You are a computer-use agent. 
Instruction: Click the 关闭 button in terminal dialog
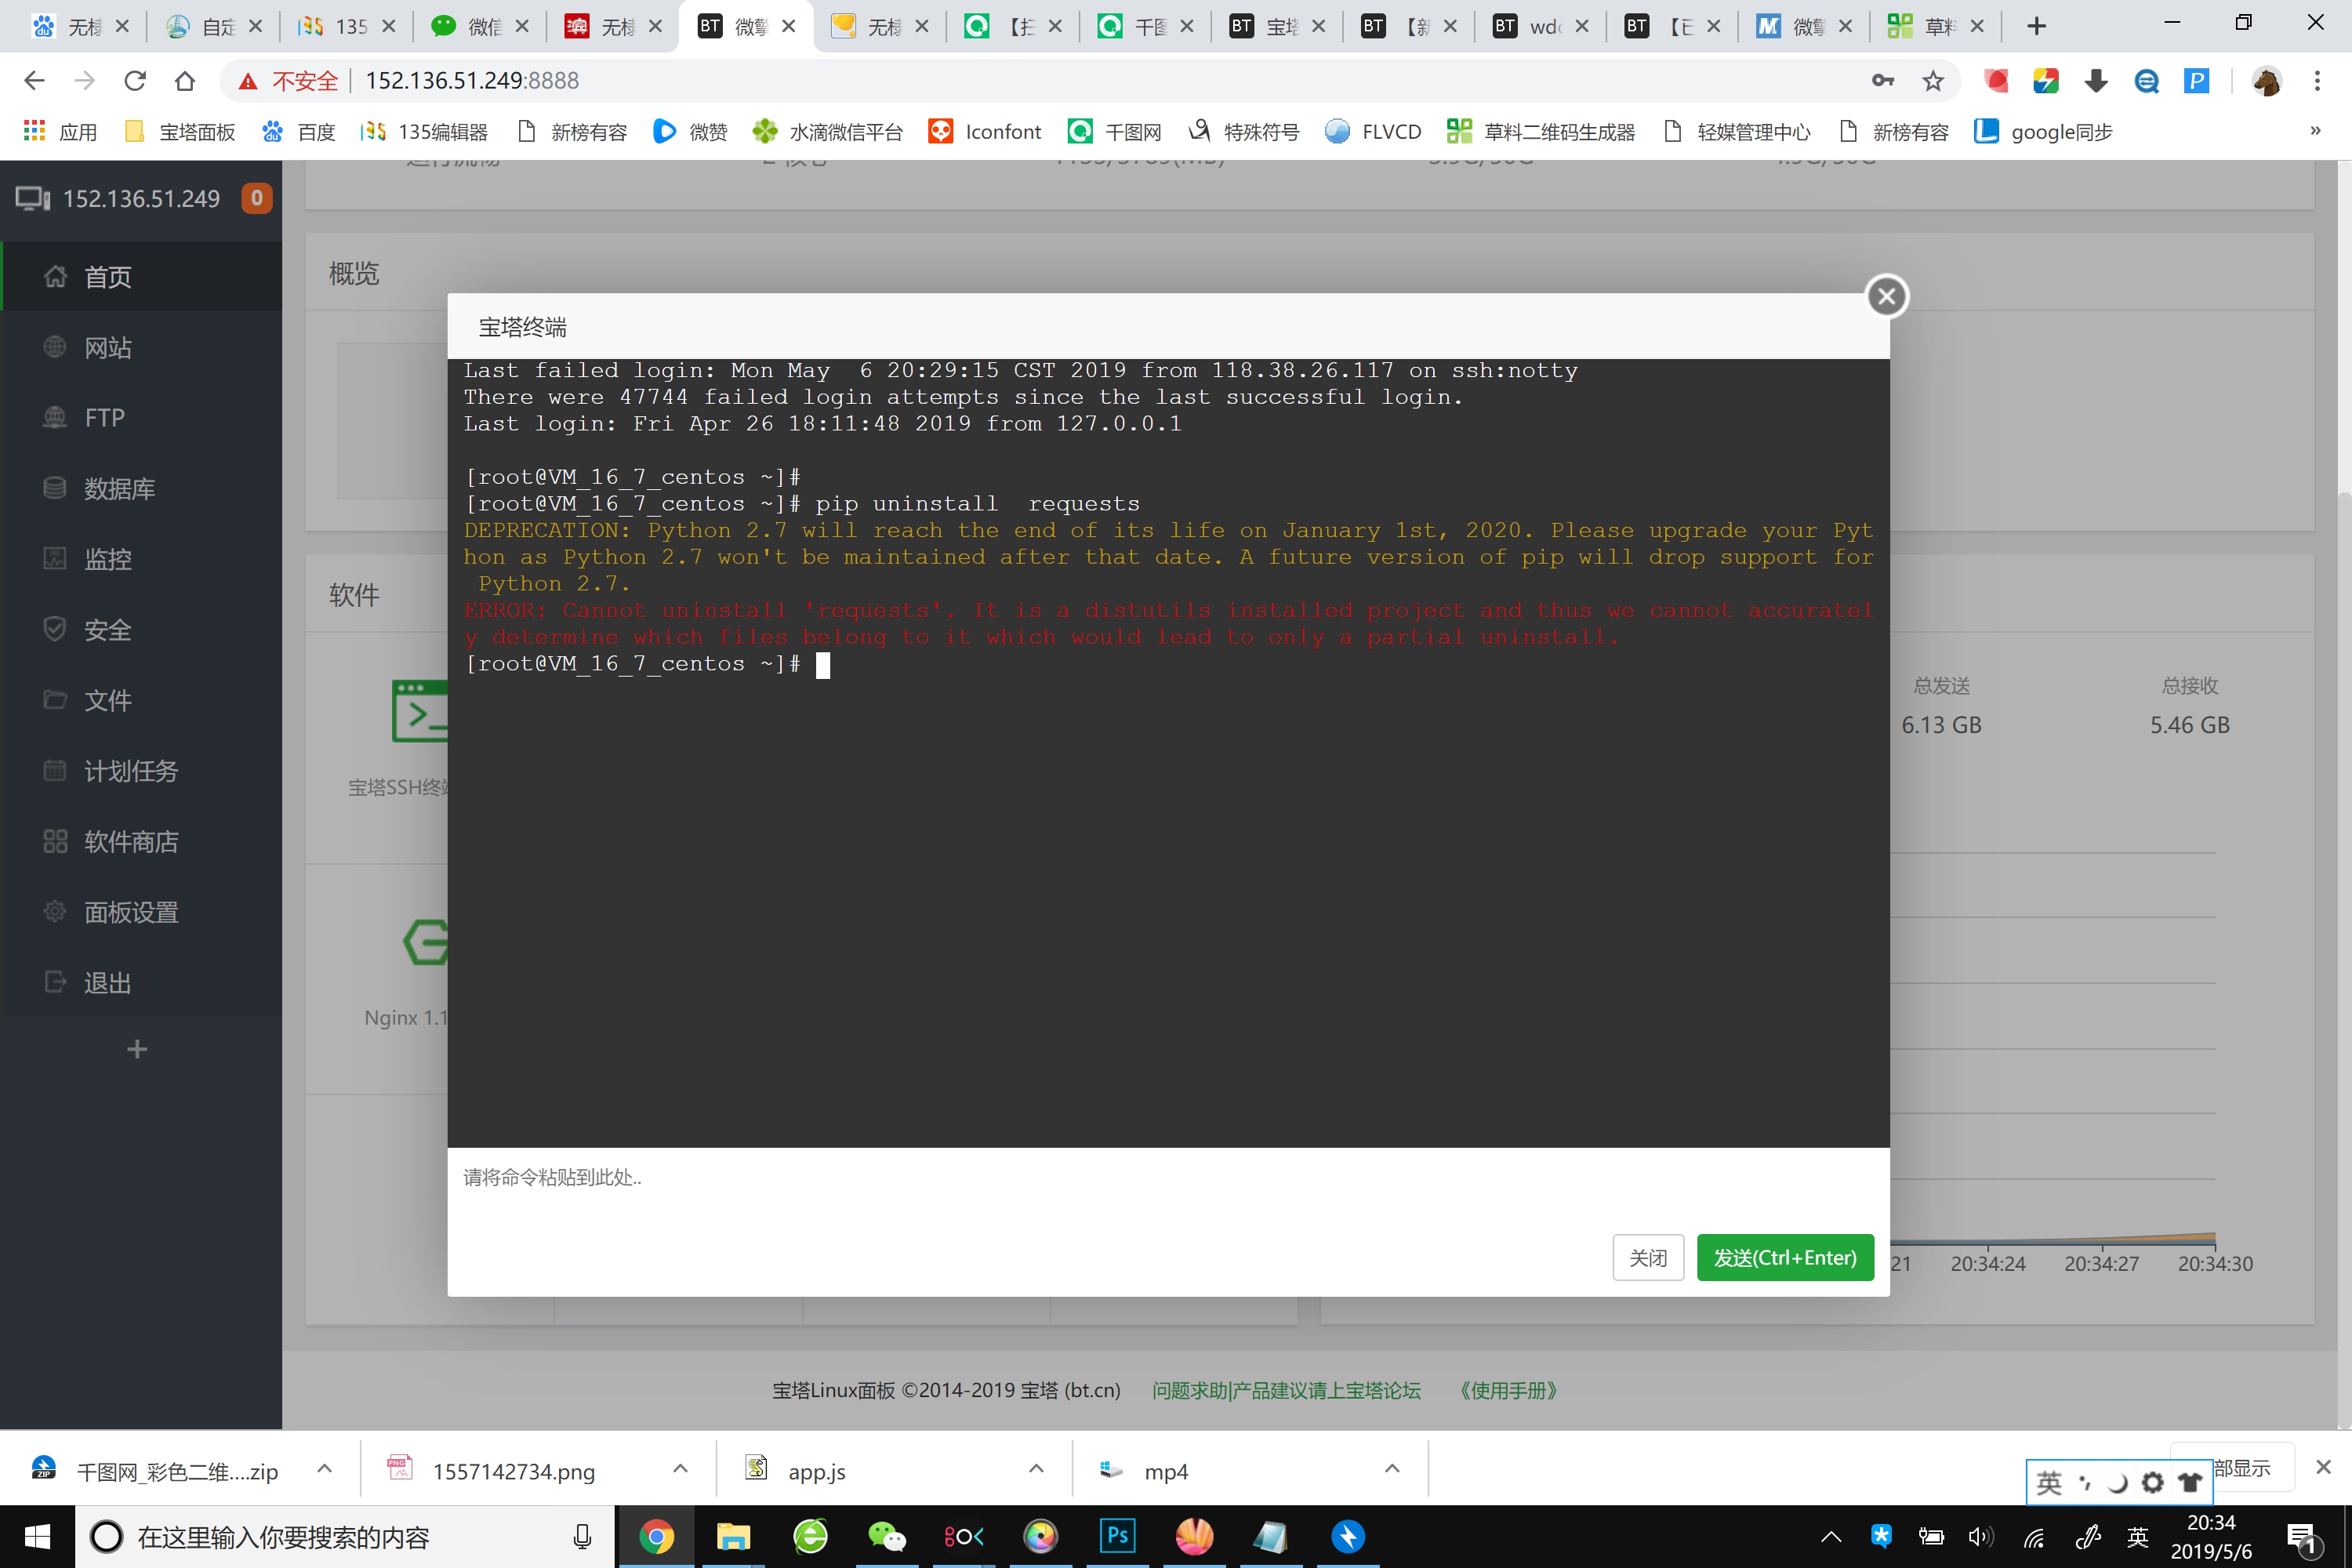(1648, 1257)
